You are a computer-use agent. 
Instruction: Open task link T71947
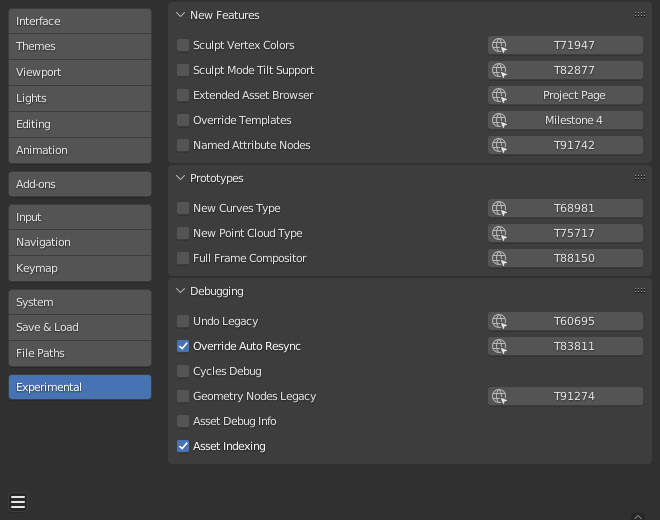tap(565, 45)
